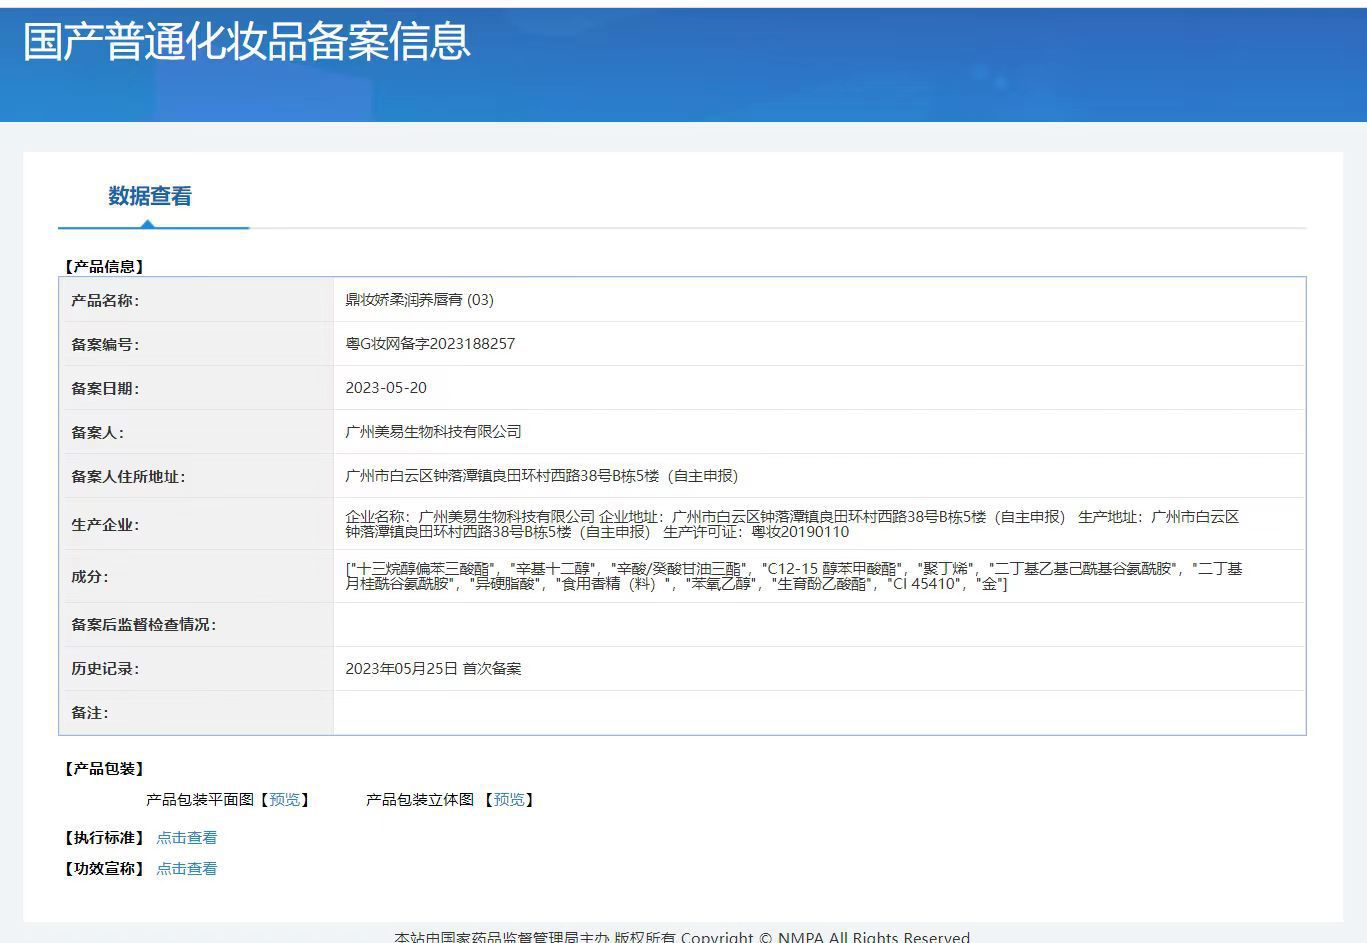This screenshot has width=1367, height=943.
Task: Click the 成分 ingredients list text
Action: (794, 576)
